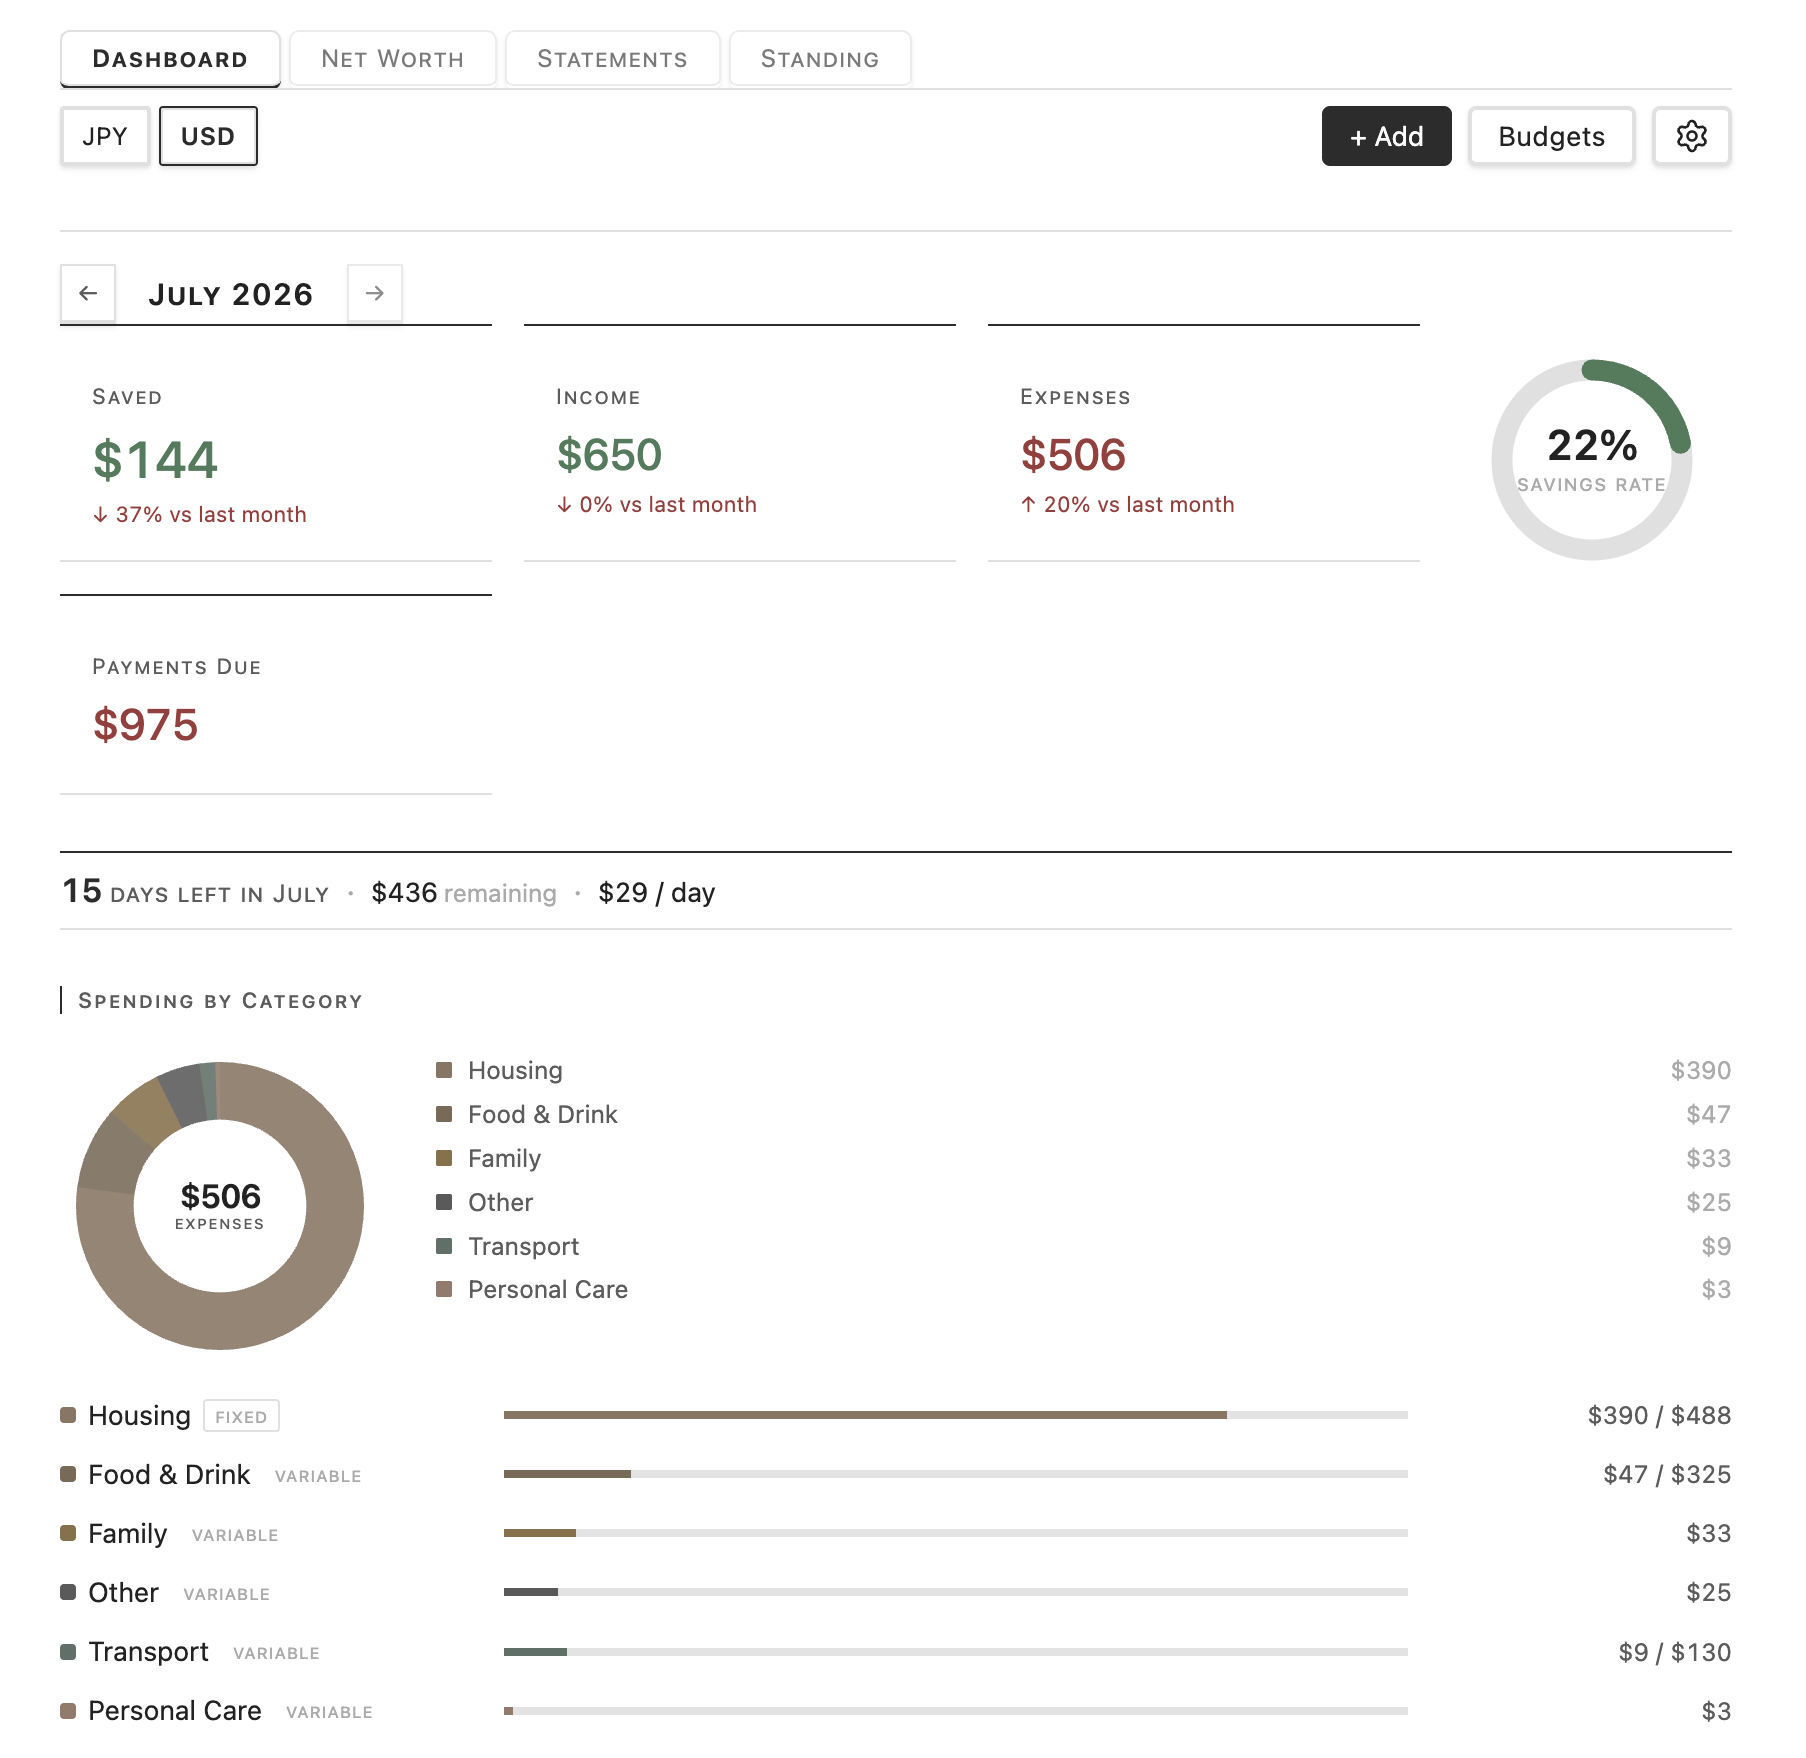This screenshot has height=1758, width=1806.
Task: Click the FIXED tag next to Housing
Action: coord(241,1416)
